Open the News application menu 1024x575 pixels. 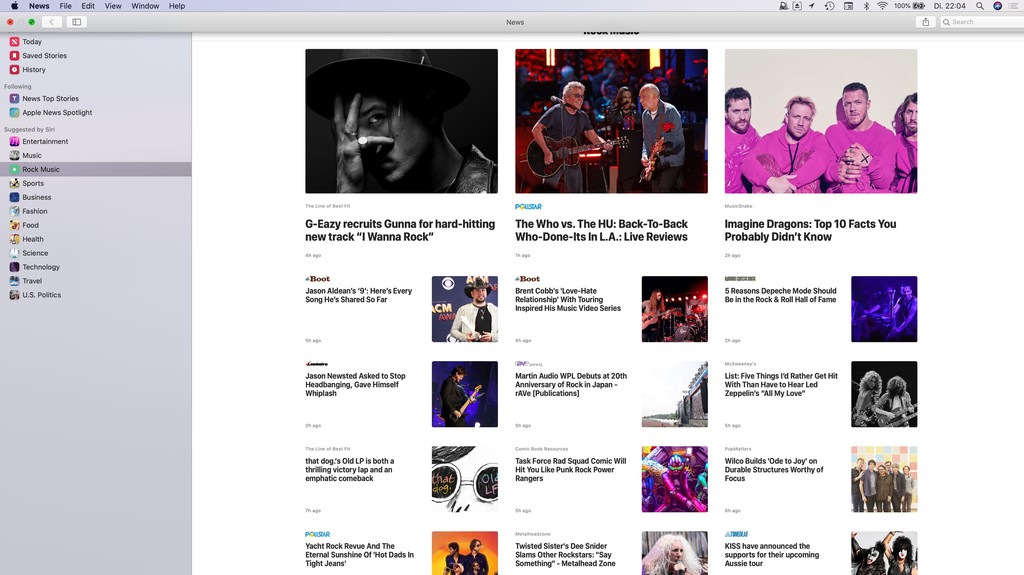39,6
